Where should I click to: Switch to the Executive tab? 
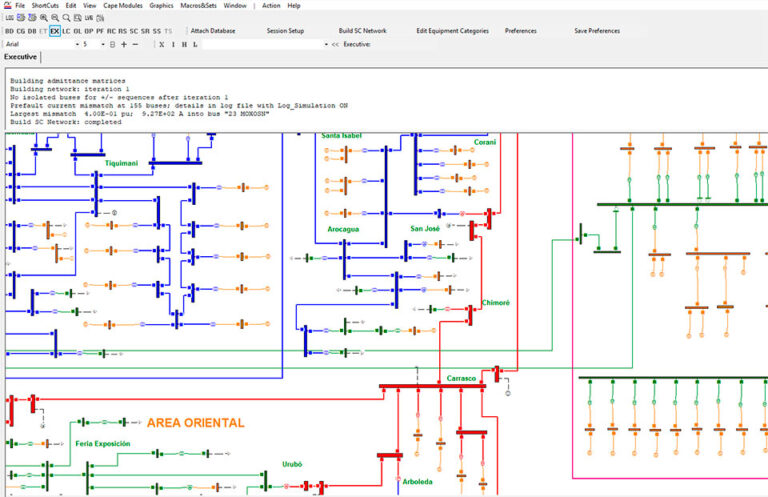click(21, 57)
